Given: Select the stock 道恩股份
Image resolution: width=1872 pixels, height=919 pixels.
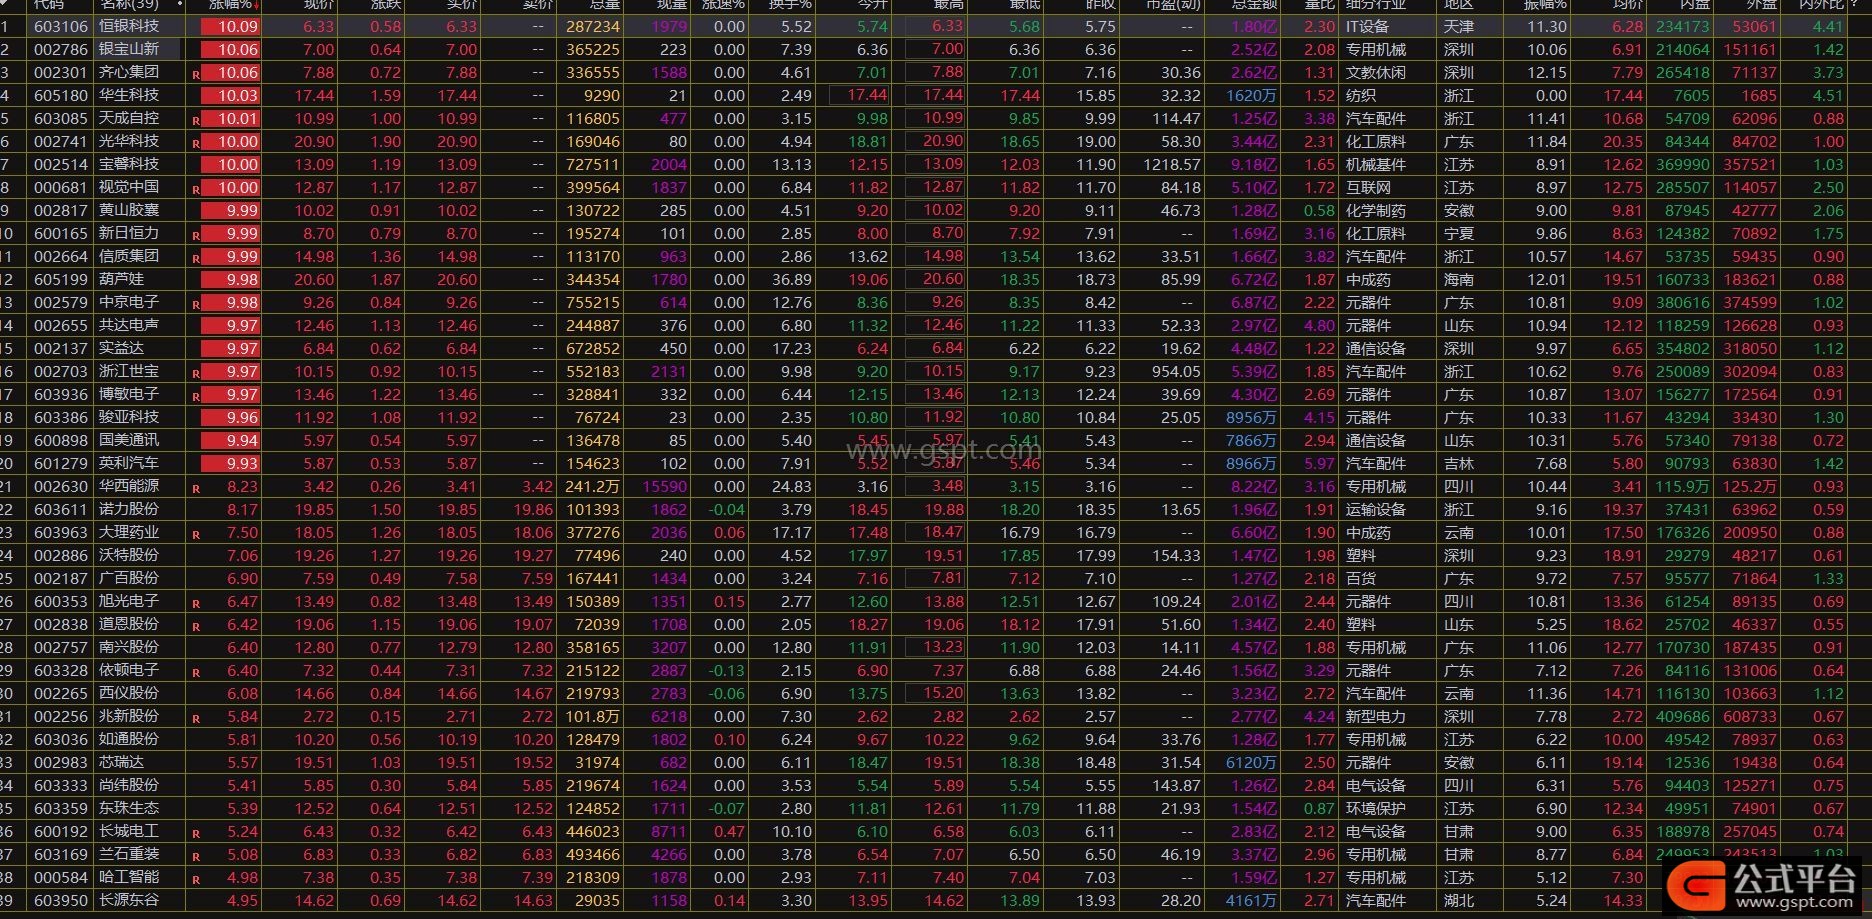Looking at the screenshot, I should click(129, 624).
